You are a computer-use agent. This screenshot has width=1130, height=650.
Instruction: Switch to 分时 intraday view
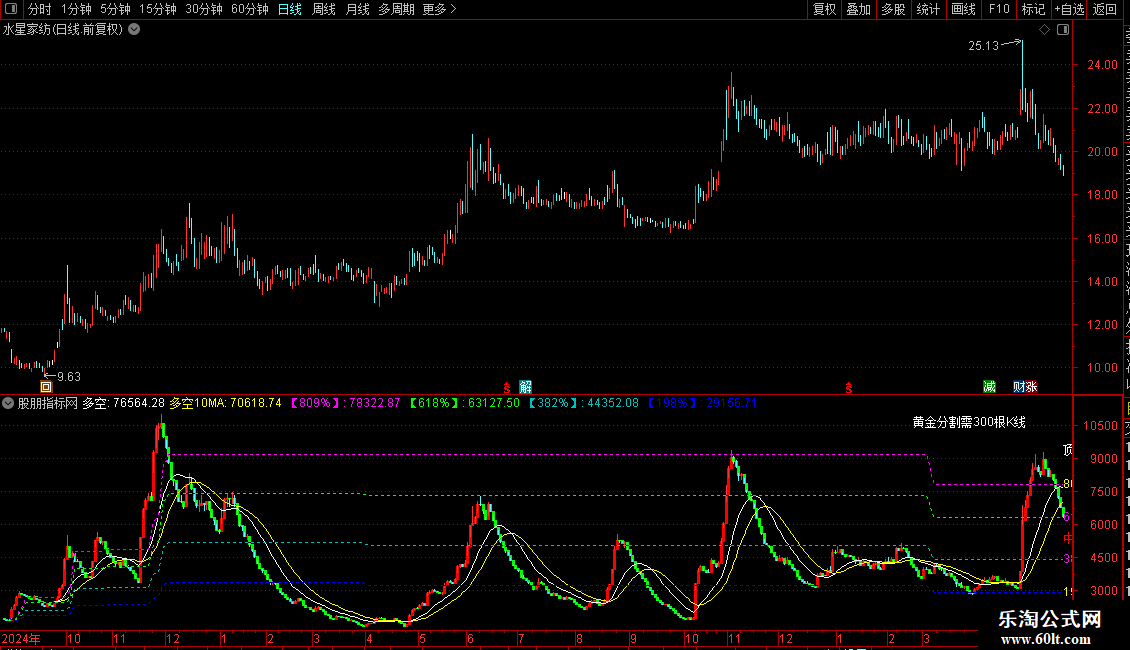pyautogui.click(x=40, y=9)
